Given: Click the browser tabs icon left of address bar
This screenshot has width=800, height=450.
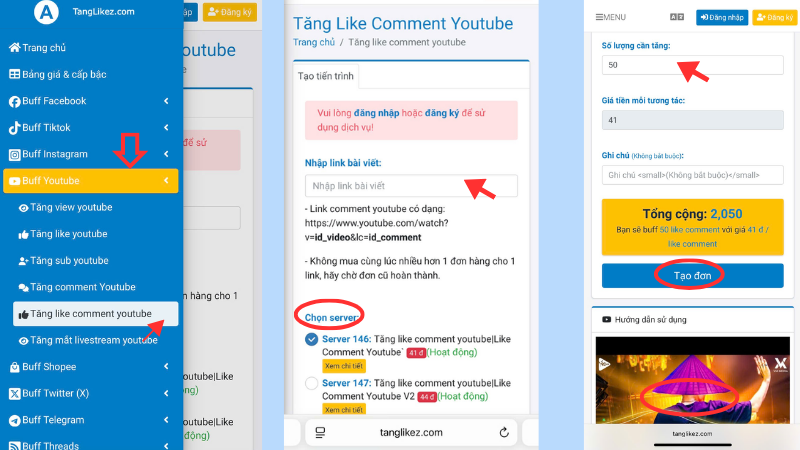Looking at the screenshot, I should pos(320,433).
